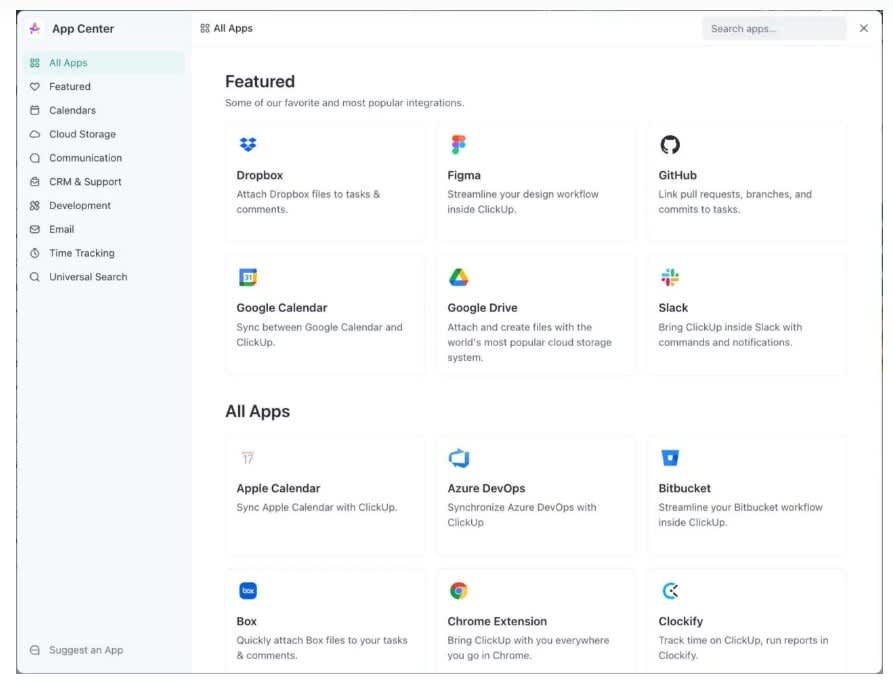The width and height of the screenshot is (893, 683).
Task: Click the Google Drive logo icon
Action: click(x=458, y=277)
